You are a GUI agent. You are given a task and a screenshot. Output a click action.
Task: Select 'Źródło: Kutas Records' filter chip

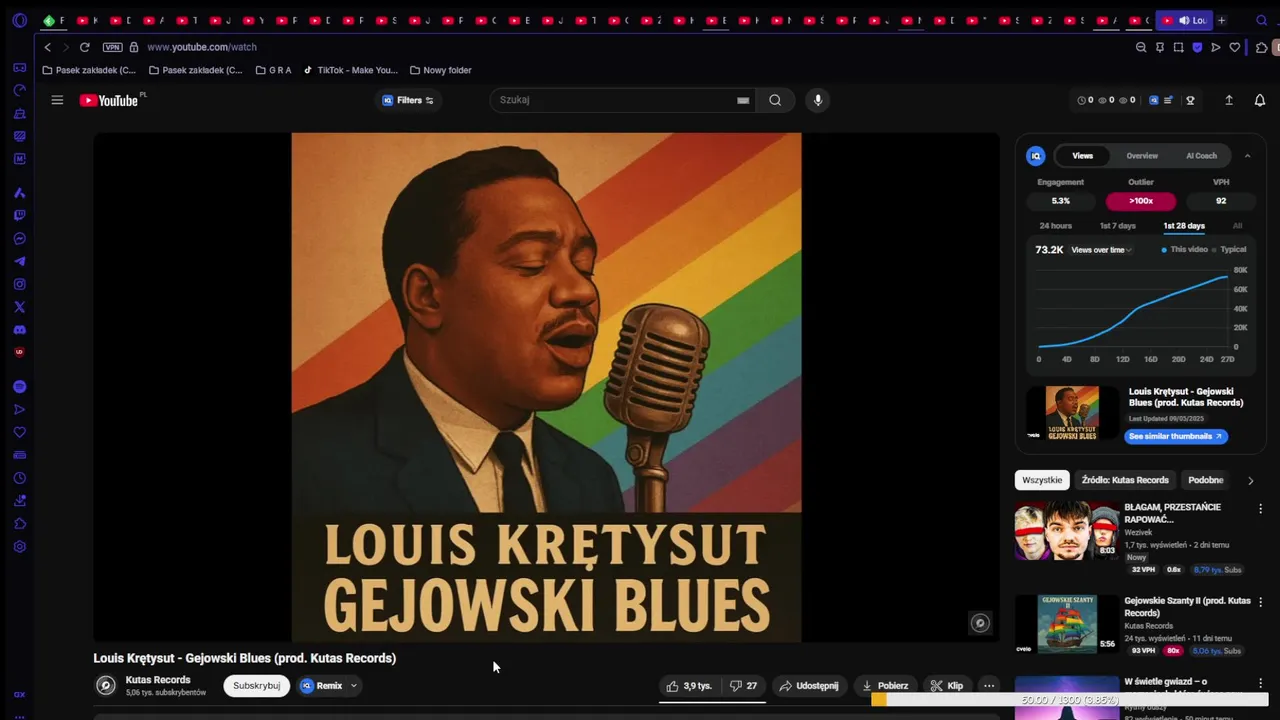[1125, 480]
